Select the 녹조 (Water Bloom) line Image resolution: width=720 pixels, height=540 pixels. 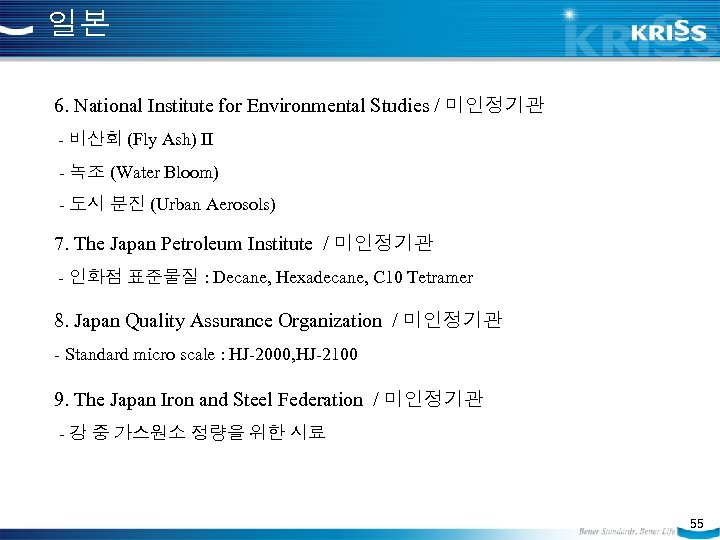click(139, 172)
